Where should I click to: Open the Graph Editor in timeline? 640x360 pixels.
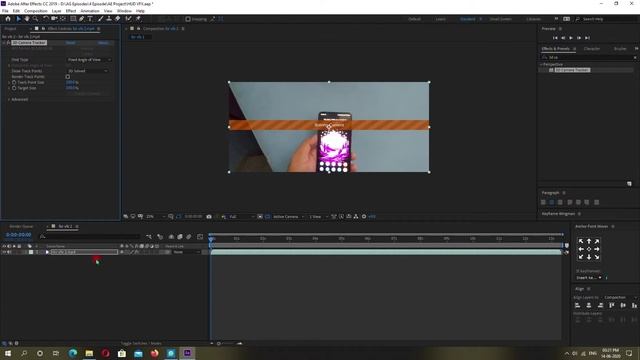200,237
